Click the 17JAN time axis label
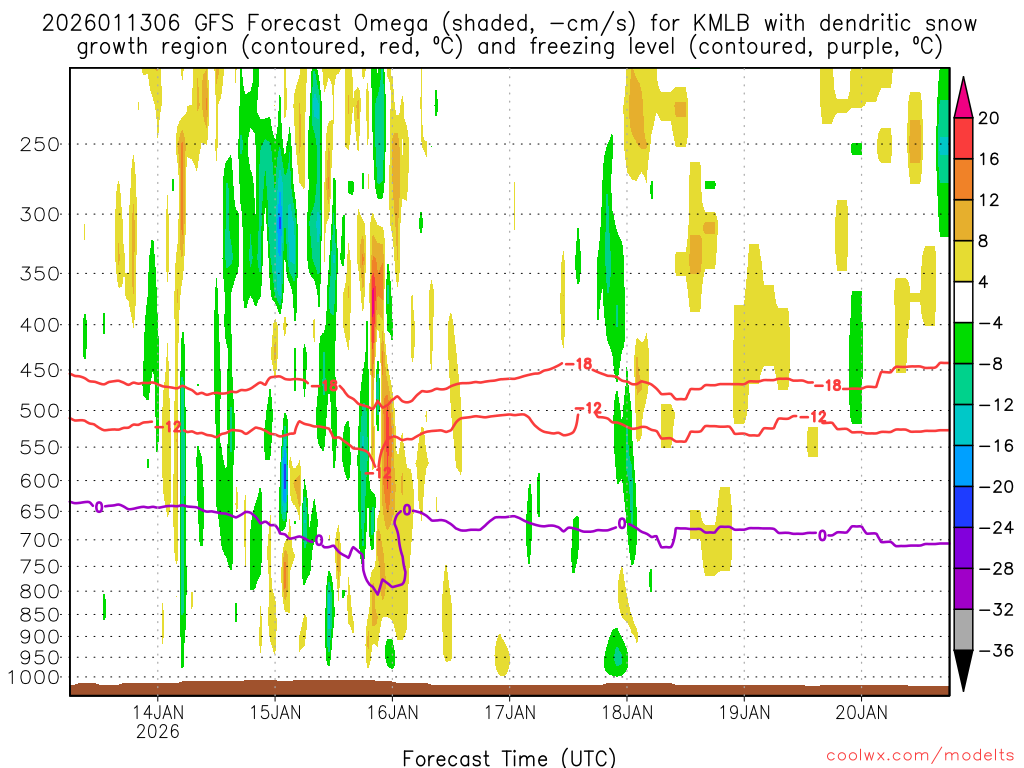This screenshot has height=768, width=1024. 510,712
